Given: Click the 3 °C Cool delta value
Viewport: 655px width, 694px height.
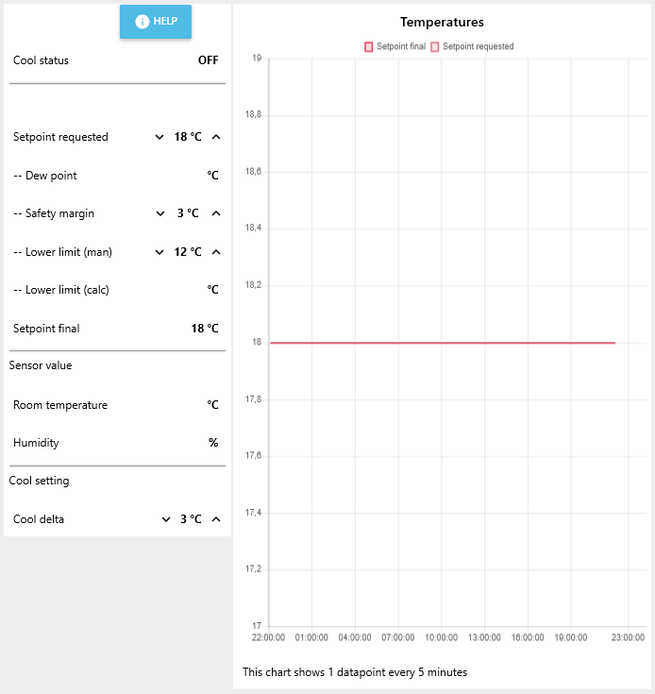Looking at the screenshot, I should click(x=191, y=519).
